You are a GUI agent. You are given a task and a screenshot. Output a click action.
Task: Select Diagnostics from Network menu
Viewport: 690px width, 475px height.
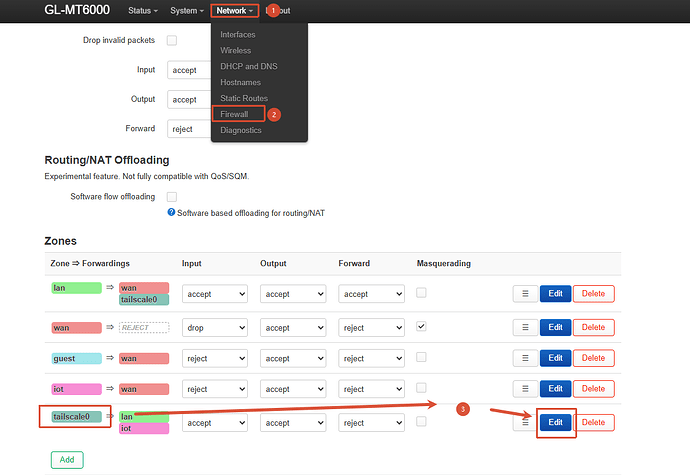click(x=241, y=130)
